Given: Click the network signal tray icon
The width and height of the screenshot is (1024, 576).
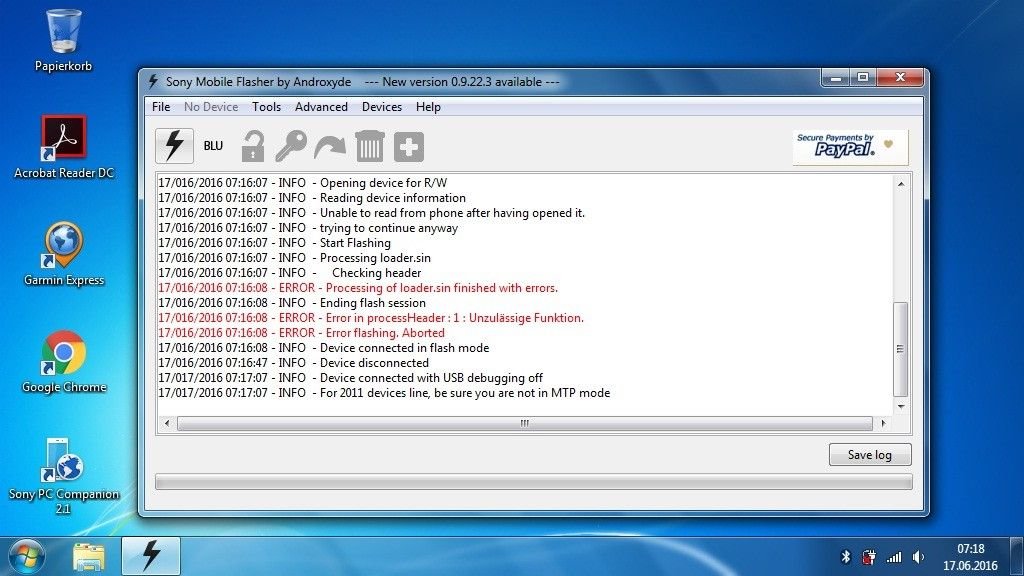Looking at the screenshot, I should [893, 557].
